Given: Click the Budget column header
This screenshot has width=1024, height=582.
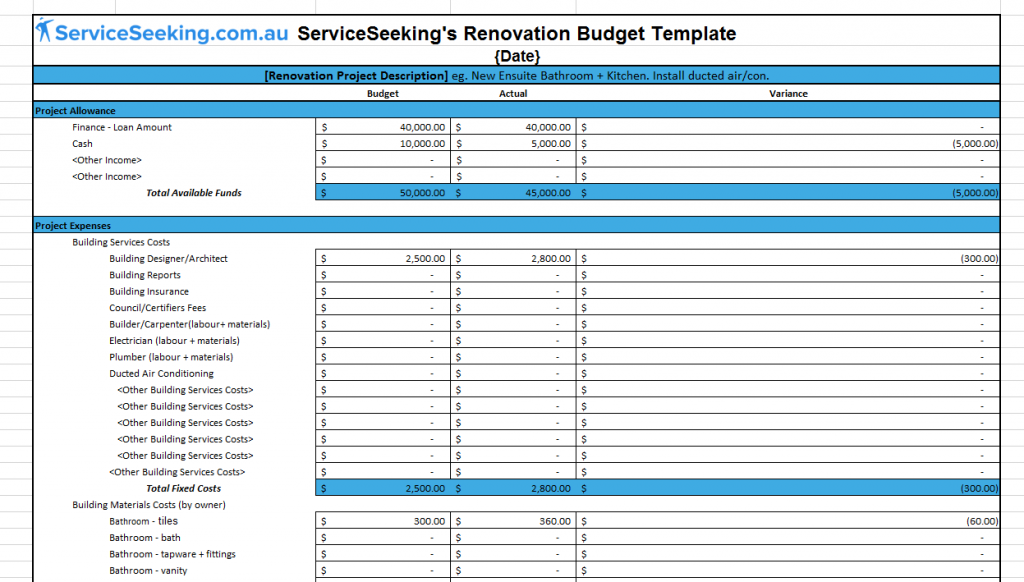Looking at the screenshot, I should pyautogui.click(x=383, y=93).
